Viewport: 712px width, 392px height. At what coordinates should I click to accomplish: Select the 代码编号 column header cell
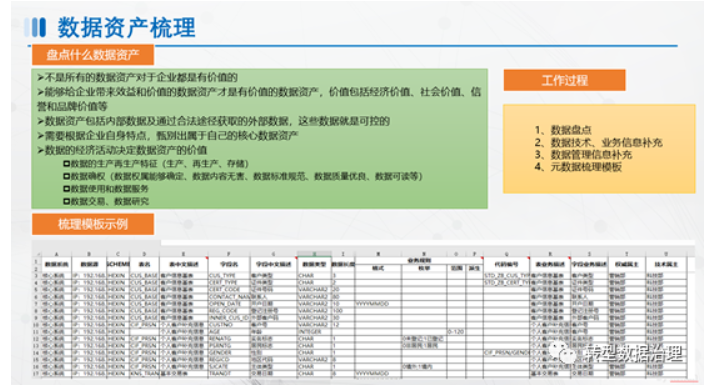point(506,264)
